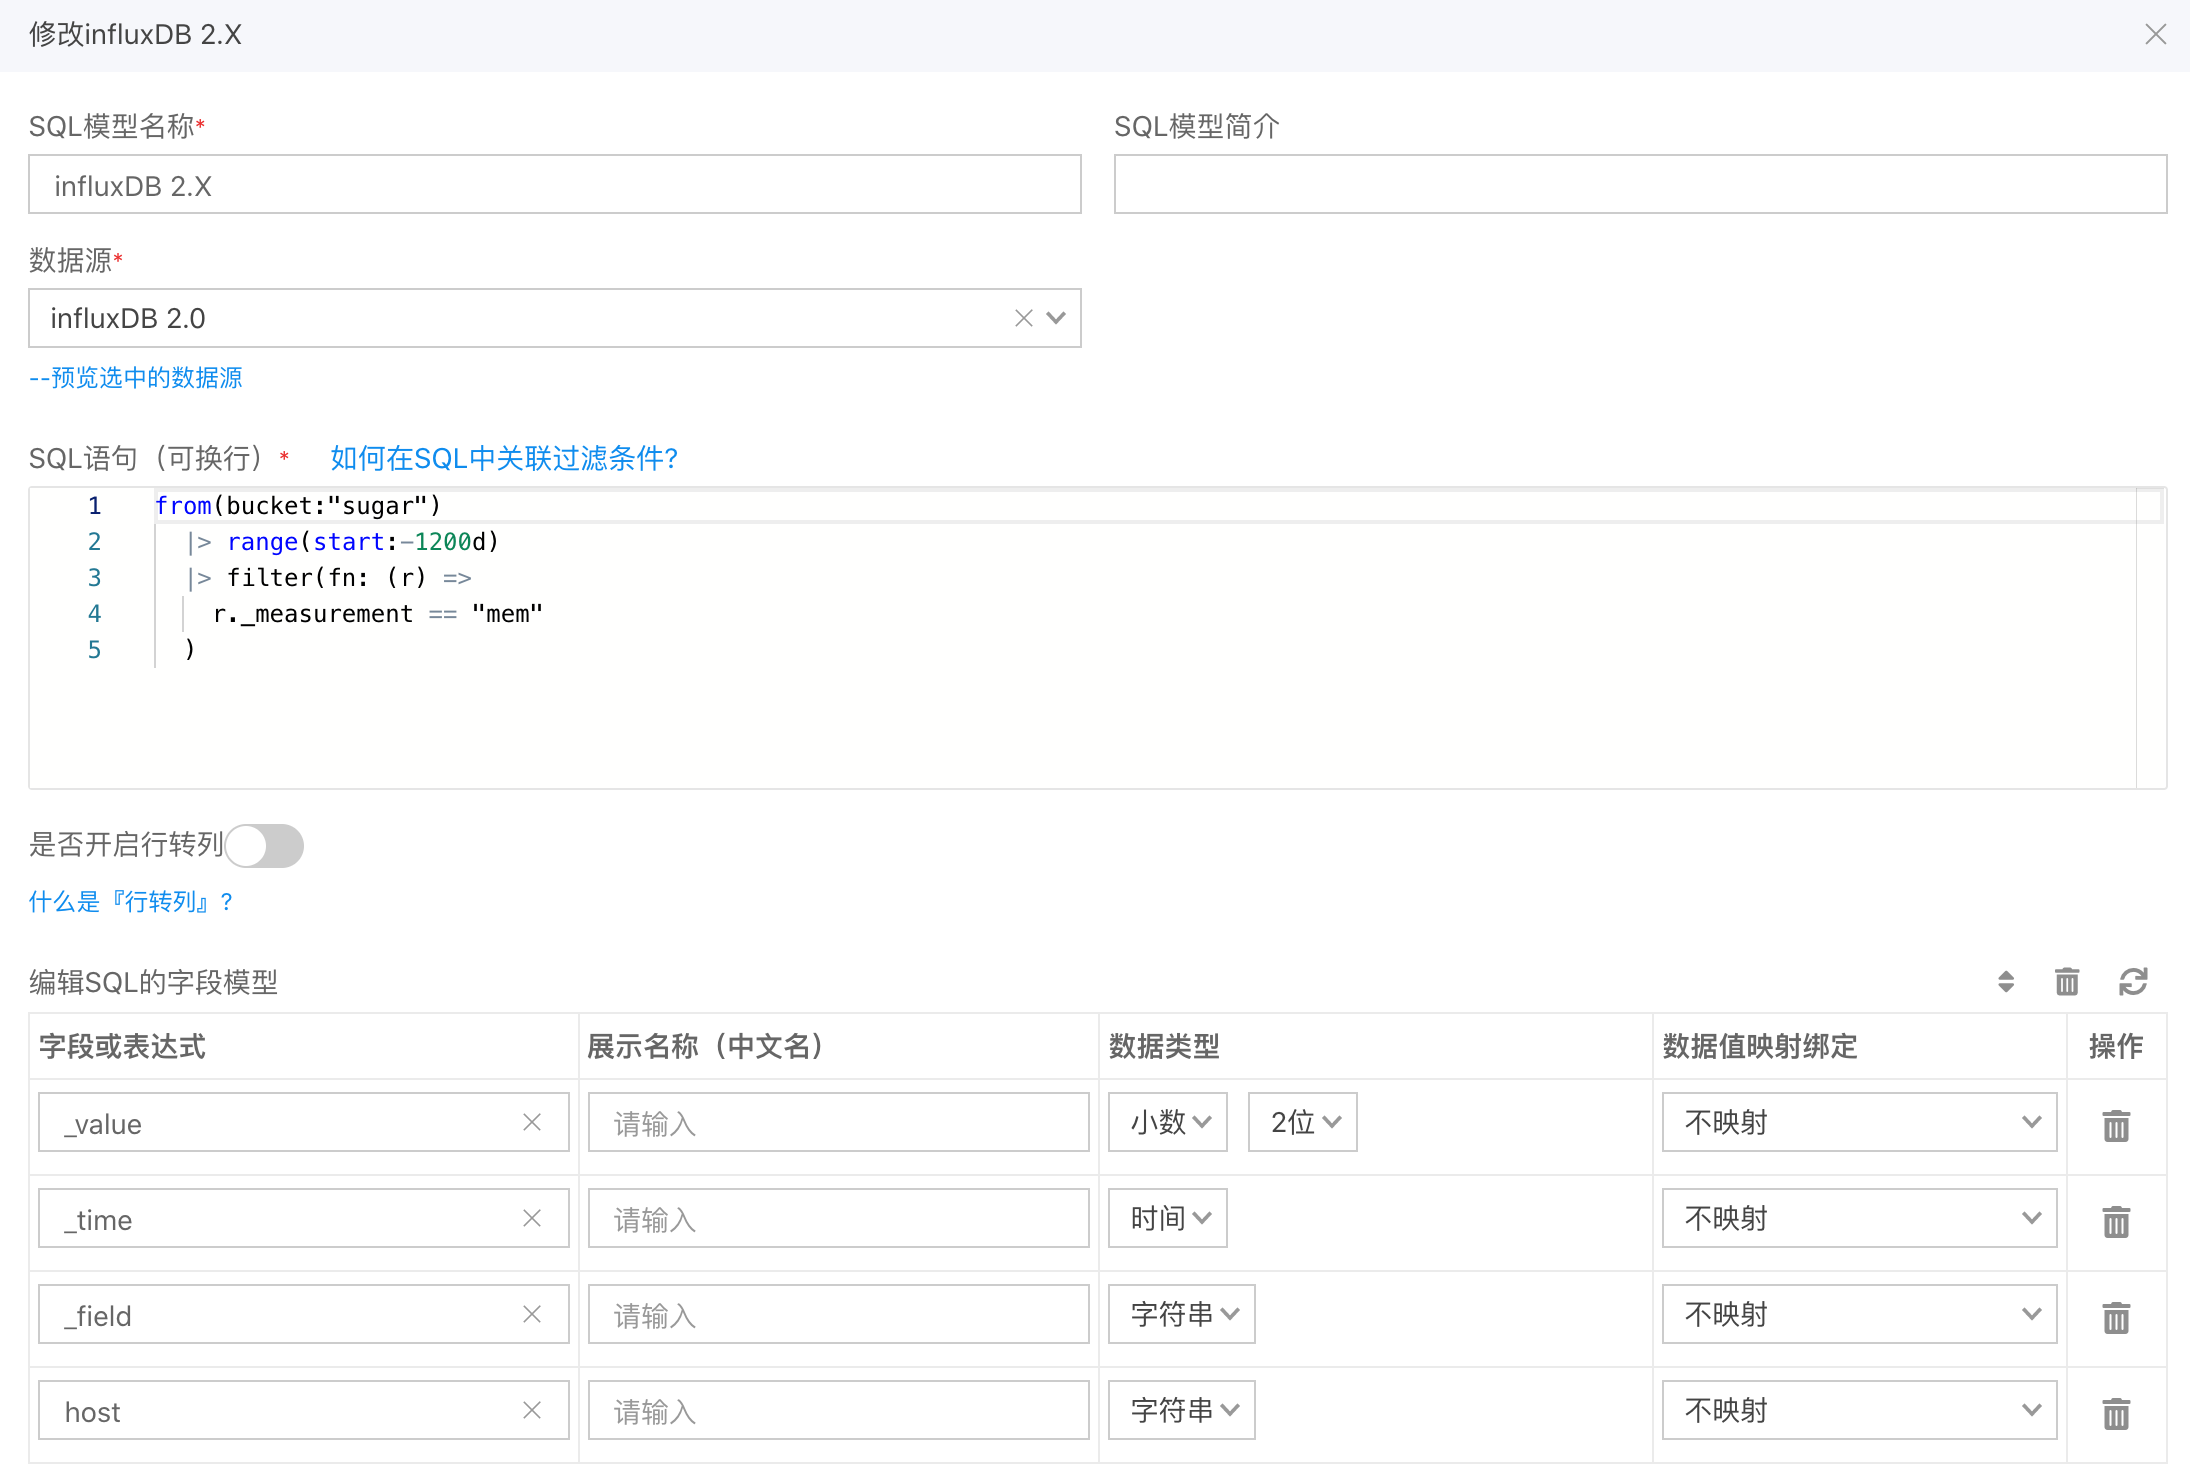
Task: Delete the host row
Action: tap(2116, 1414)
